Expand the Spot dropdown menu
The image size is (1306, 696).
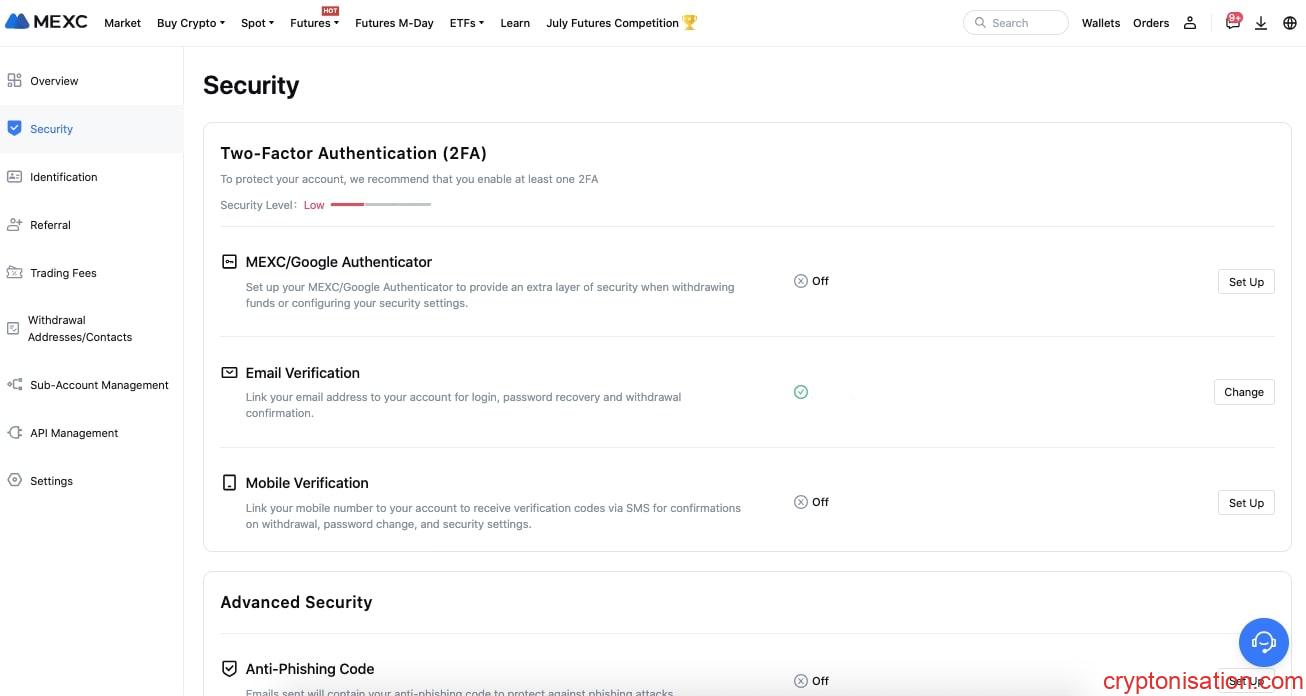[257, 23]
